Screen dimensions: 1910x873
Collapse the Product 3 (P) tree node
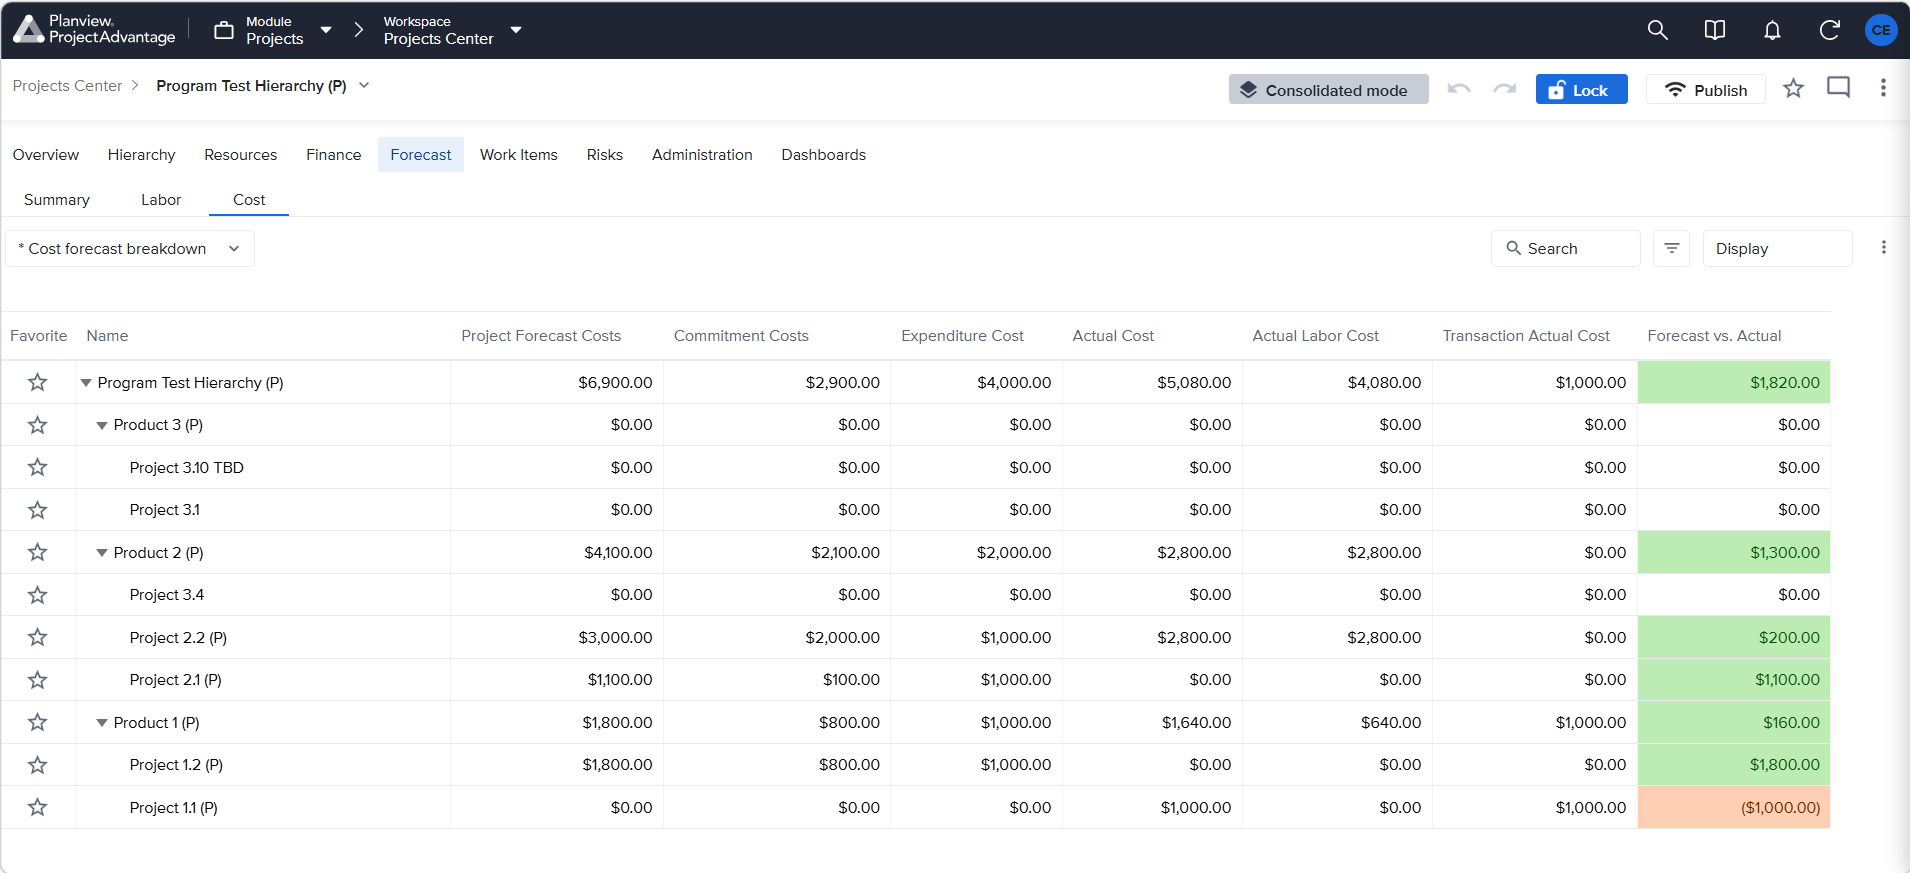(x=101, y=425)
